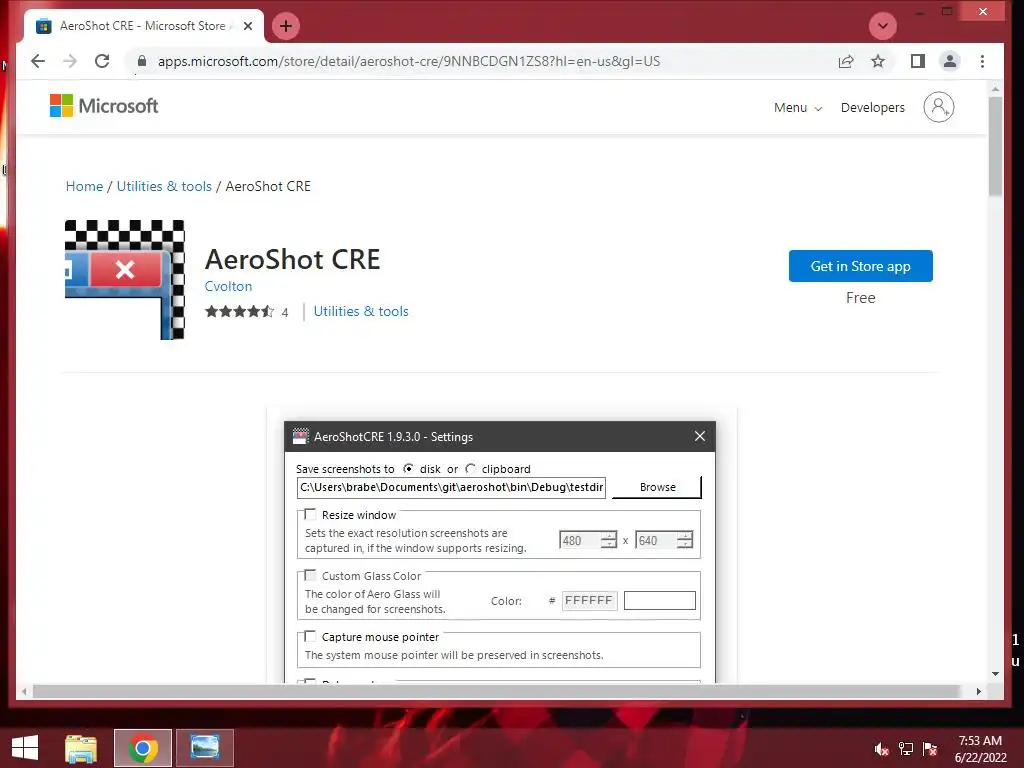Click the Microsoft logo
Screen dimensions: 1024x768
(x=104, y=106)
